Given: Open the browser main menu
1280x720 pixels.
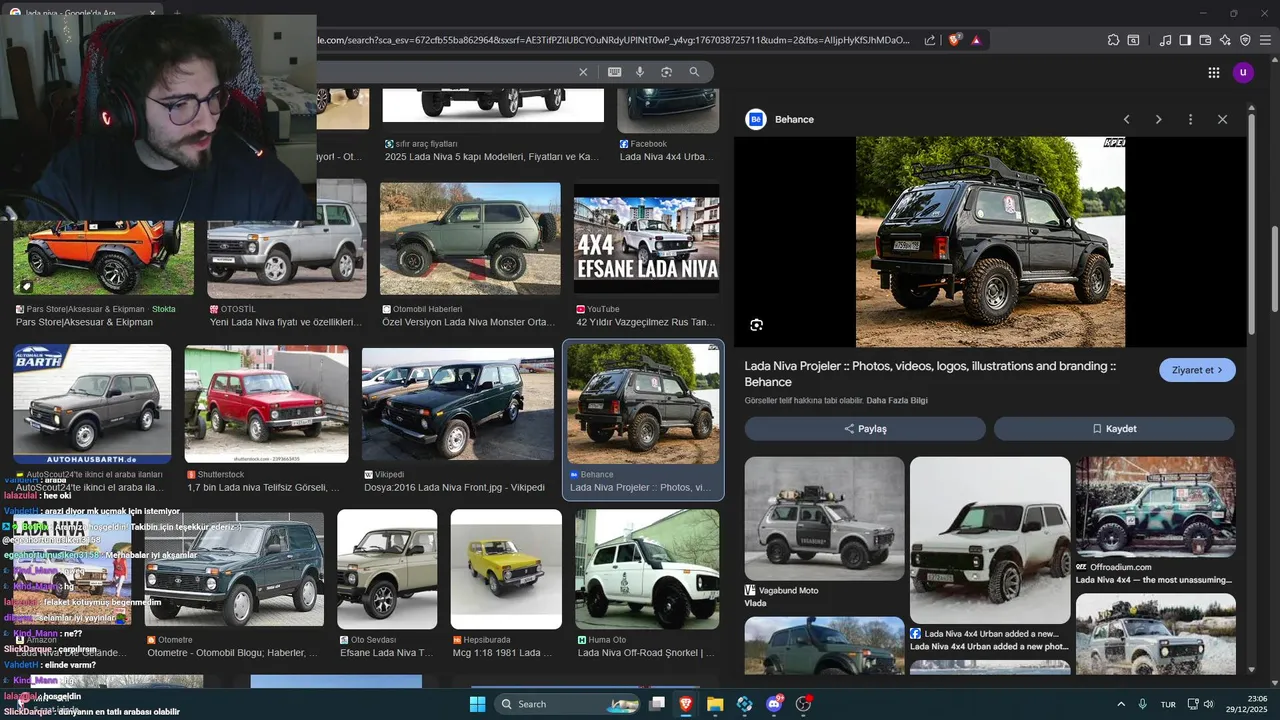Looking at the screenshot, I should tap(1265, 40).
